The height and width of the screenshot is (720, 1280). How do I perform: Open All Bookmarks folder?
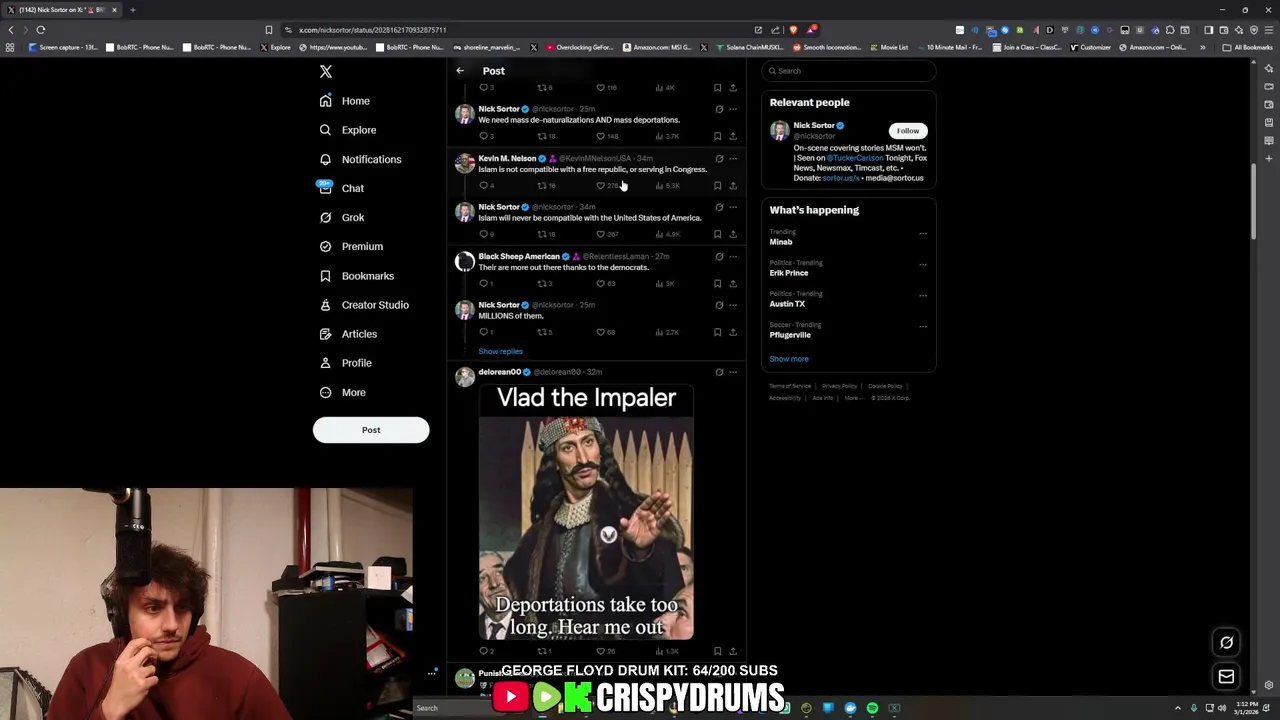1248,47
